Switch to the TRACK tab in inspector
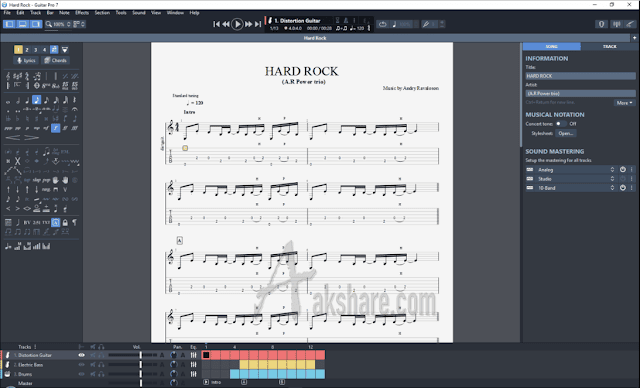Viewport: 640px width, 388px height. (610, 47)
